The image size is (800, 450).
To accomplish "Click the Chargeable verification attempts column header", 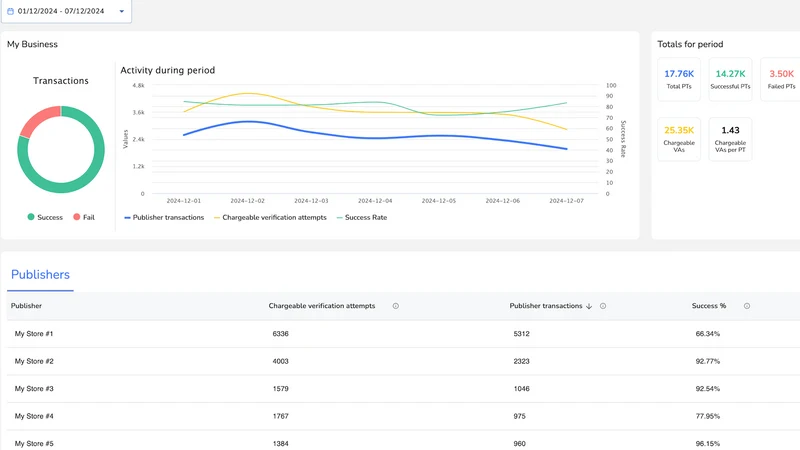I will (x=322, y=306).
